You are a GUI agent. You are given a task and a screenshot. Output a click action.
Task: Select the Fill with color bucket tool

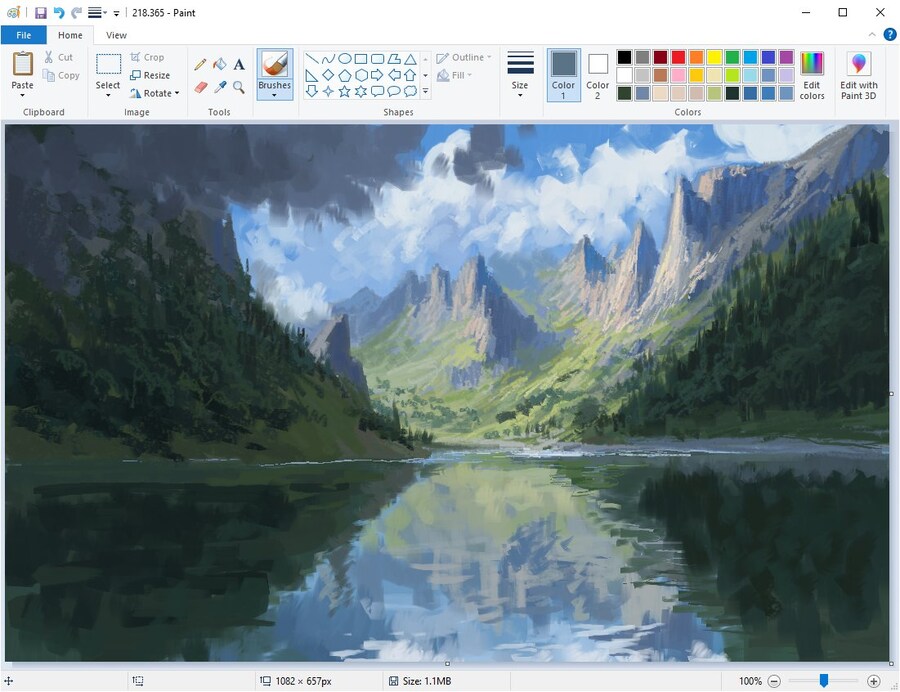219,64
